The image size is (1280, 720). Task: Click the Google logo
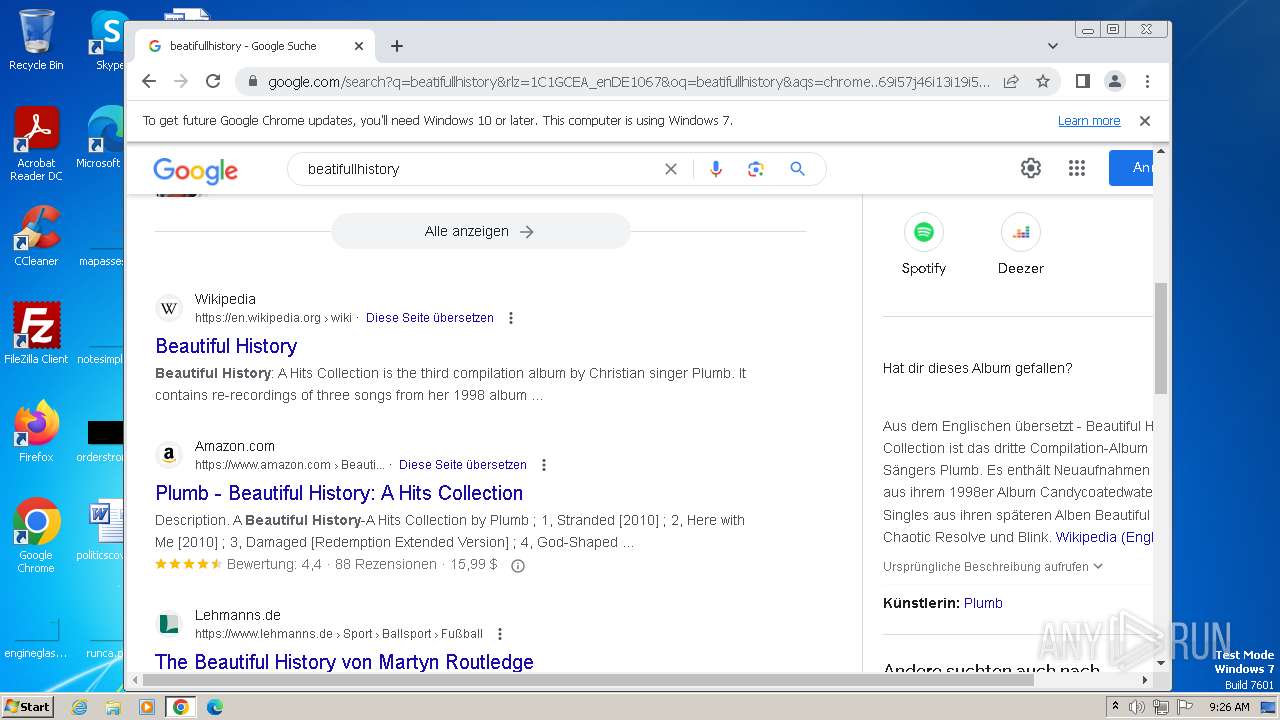click(196, 170)
